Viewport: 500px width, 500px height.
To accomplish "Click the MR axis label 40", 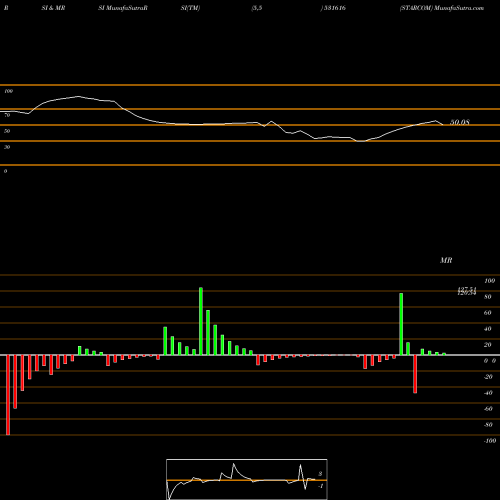I will tap(488, 329).
